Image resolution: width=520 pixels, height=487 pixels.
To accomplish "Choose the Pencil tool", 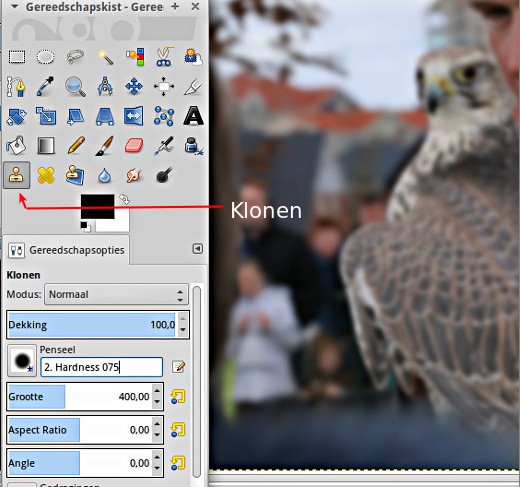I will coord(75,146).
